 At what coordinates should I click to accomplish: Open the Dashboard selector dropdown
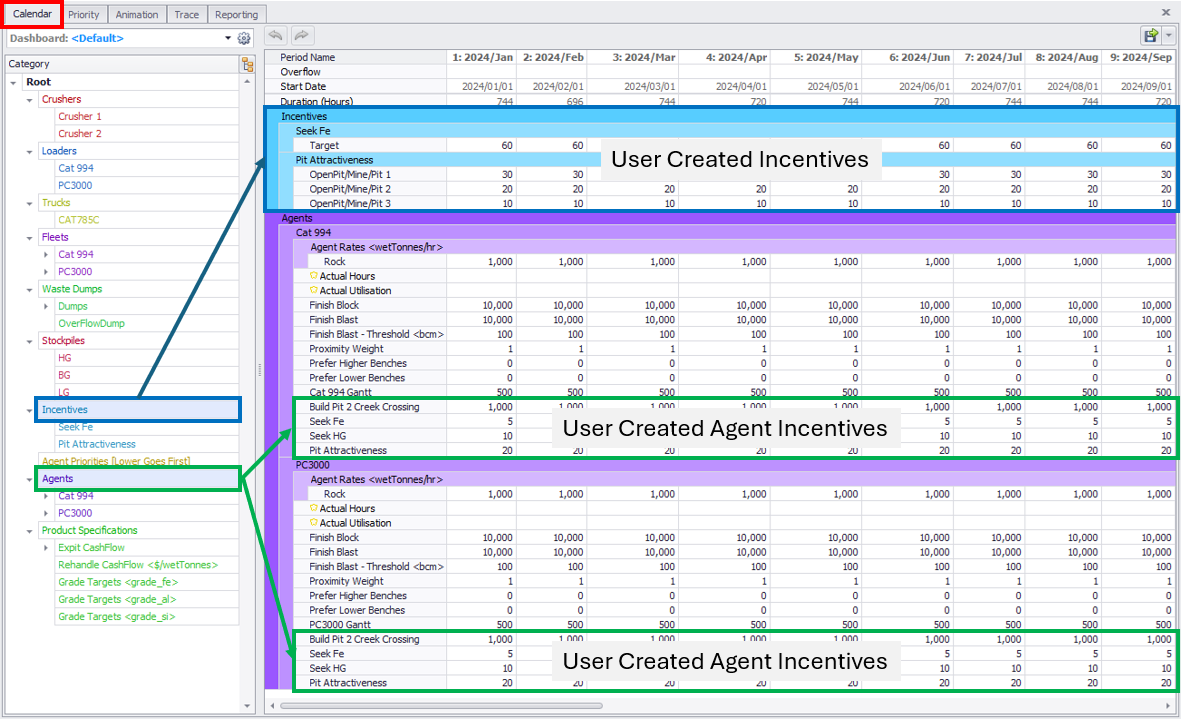[228, 38]
